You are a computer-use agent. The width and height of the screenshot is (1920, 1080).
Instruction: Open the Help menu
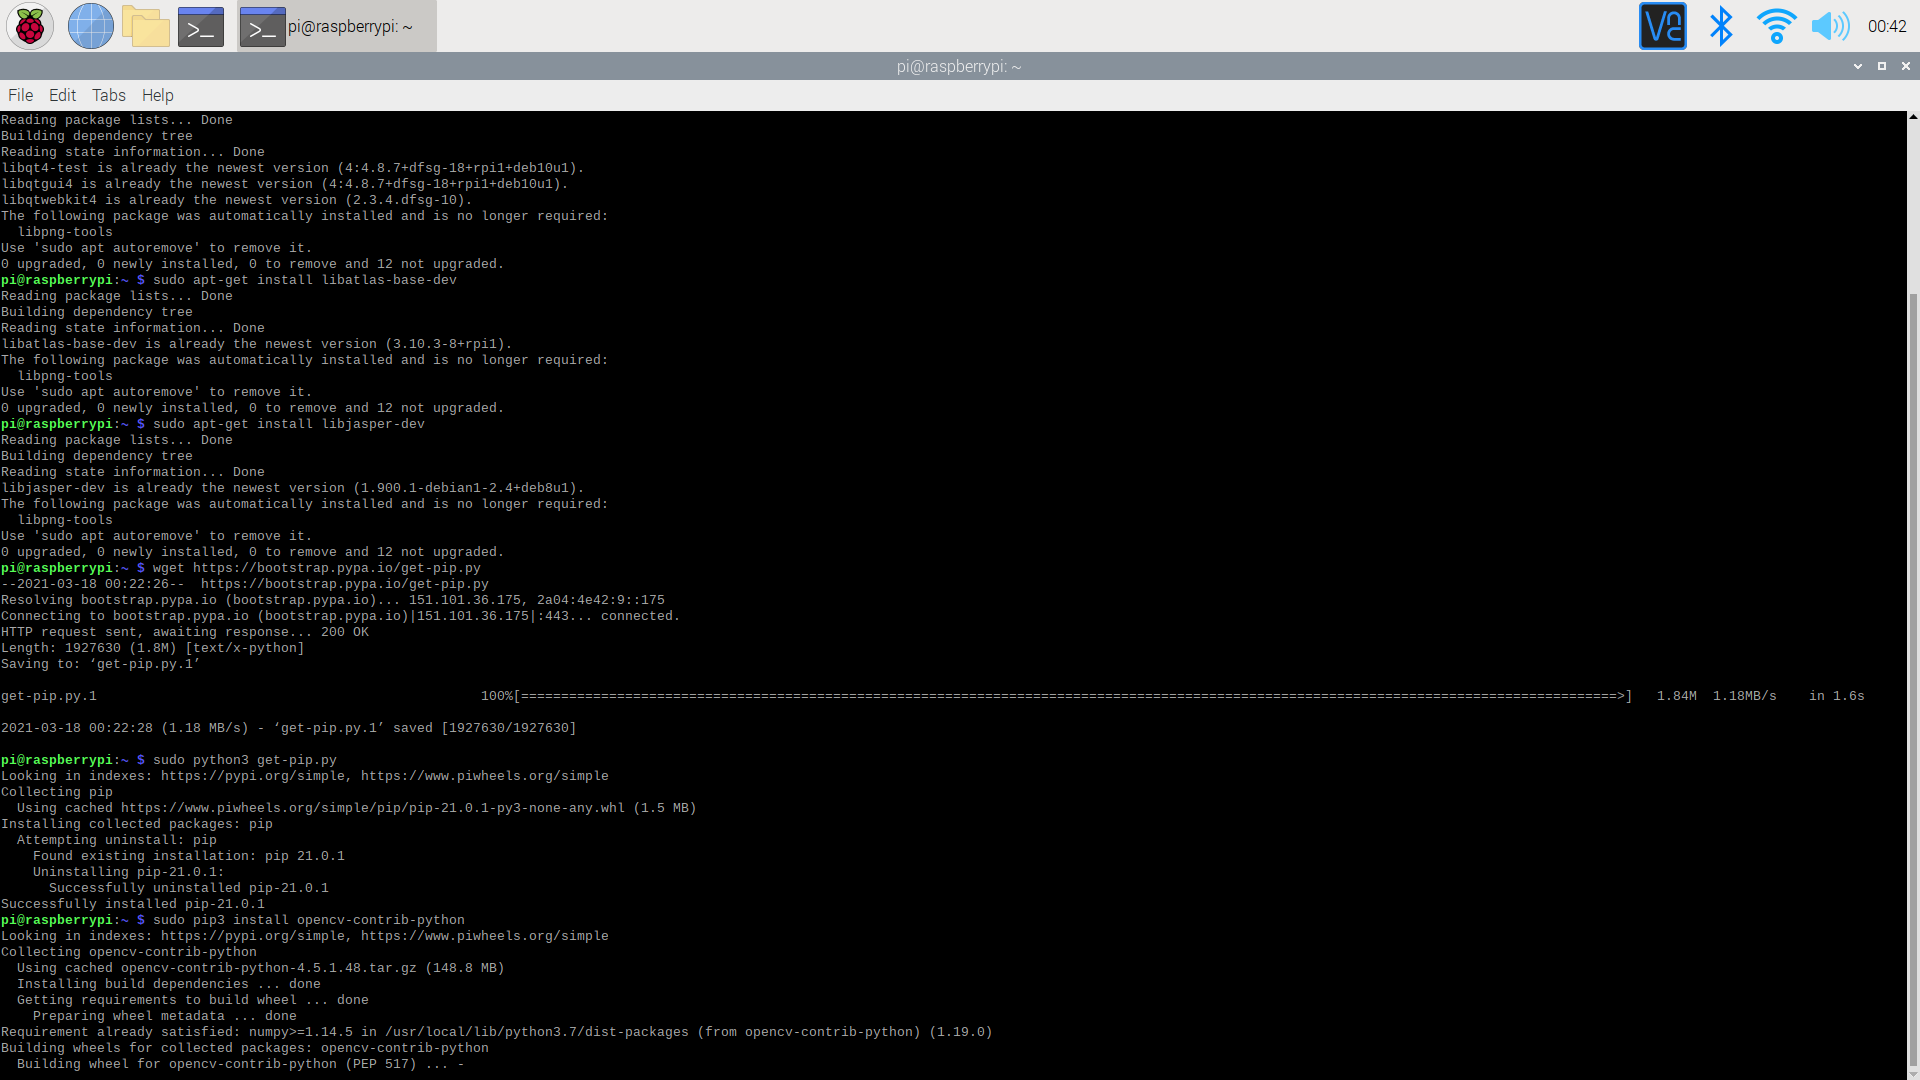(x=157, y=95)
